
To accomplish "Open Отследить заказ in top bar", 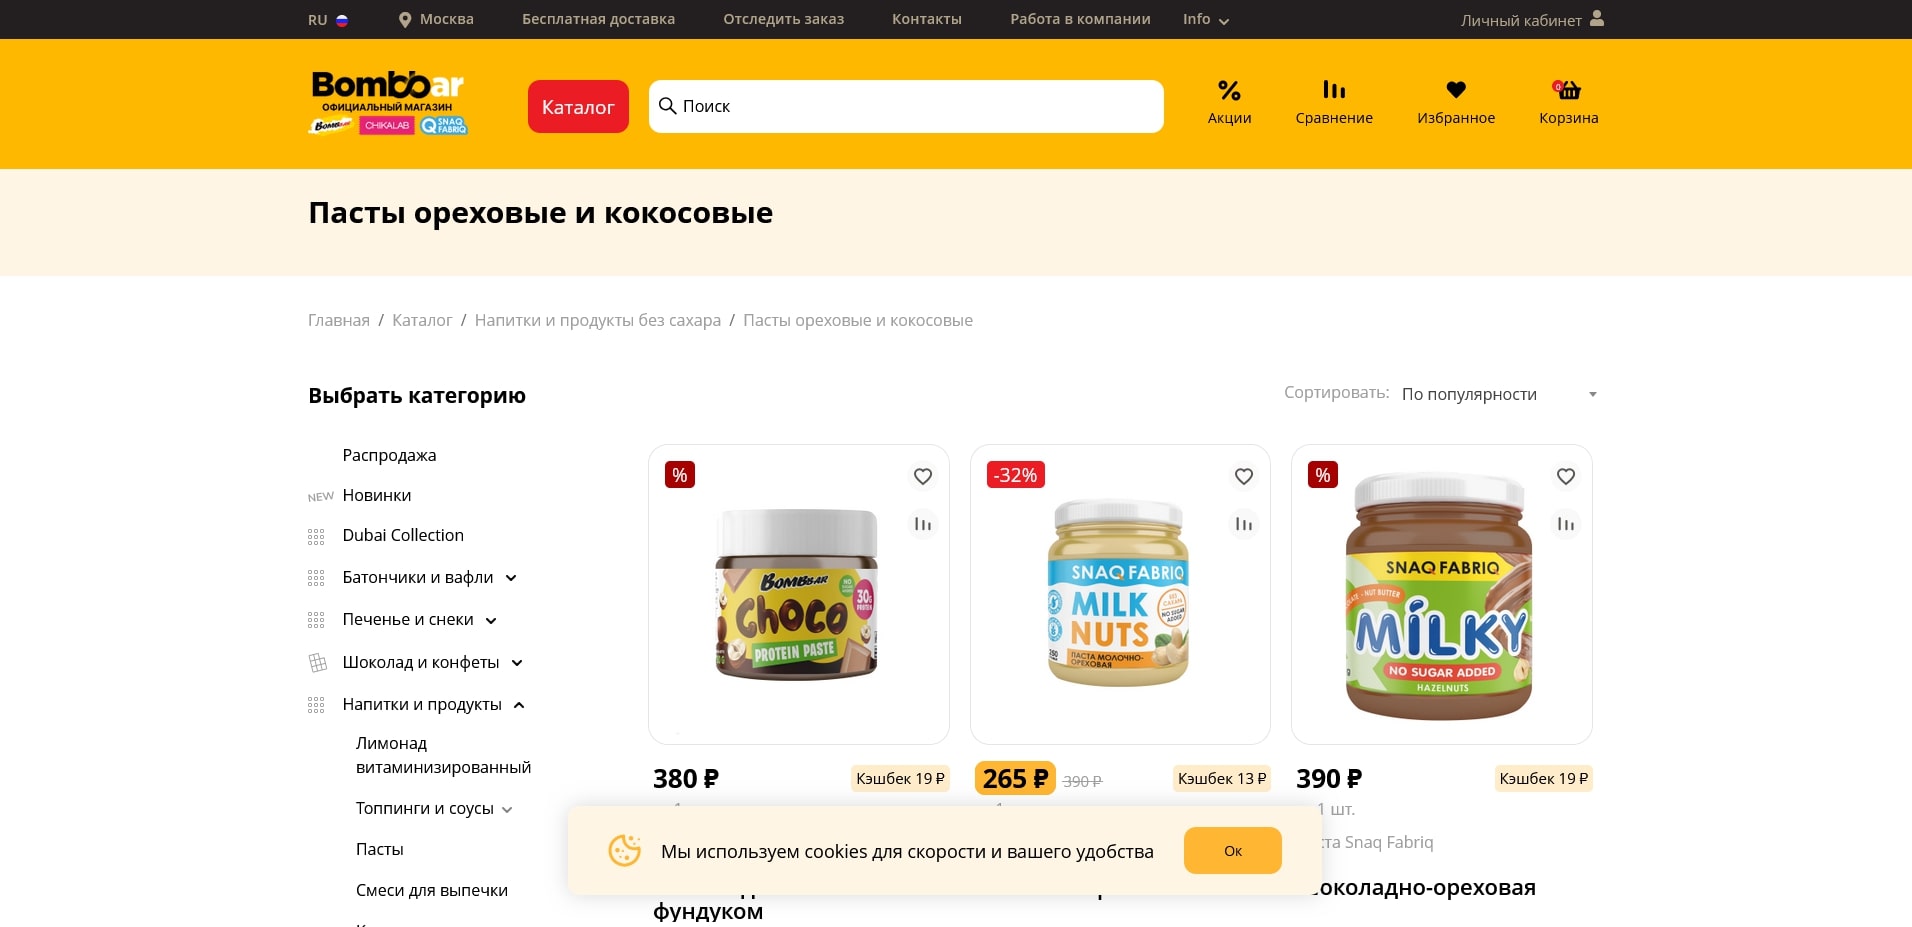I will coord(783,19).
